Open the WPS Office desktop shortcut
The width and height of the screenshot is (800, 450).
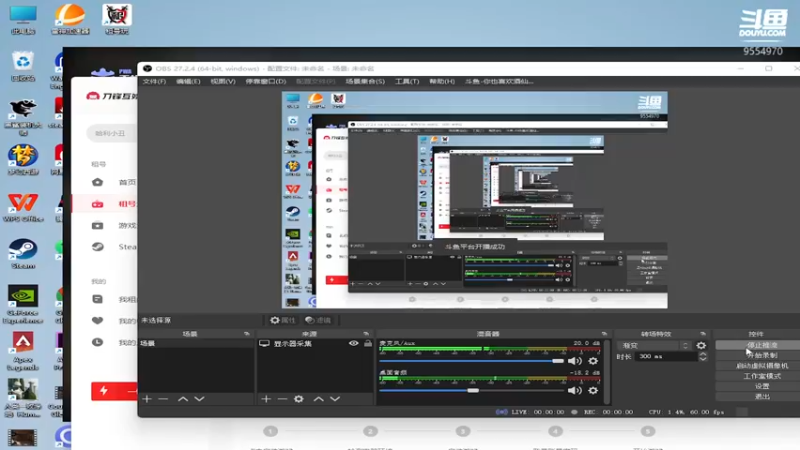click(23, 207)
